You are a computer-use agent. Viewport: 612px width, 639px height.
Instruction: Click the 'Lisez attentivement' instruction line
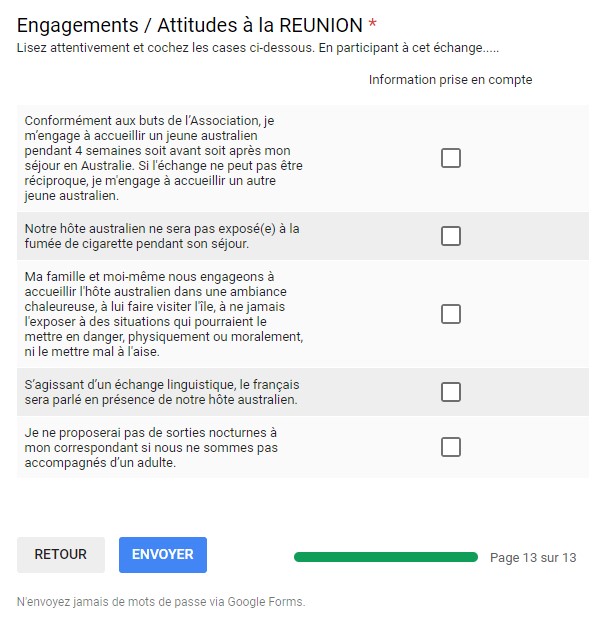point(258,48)
